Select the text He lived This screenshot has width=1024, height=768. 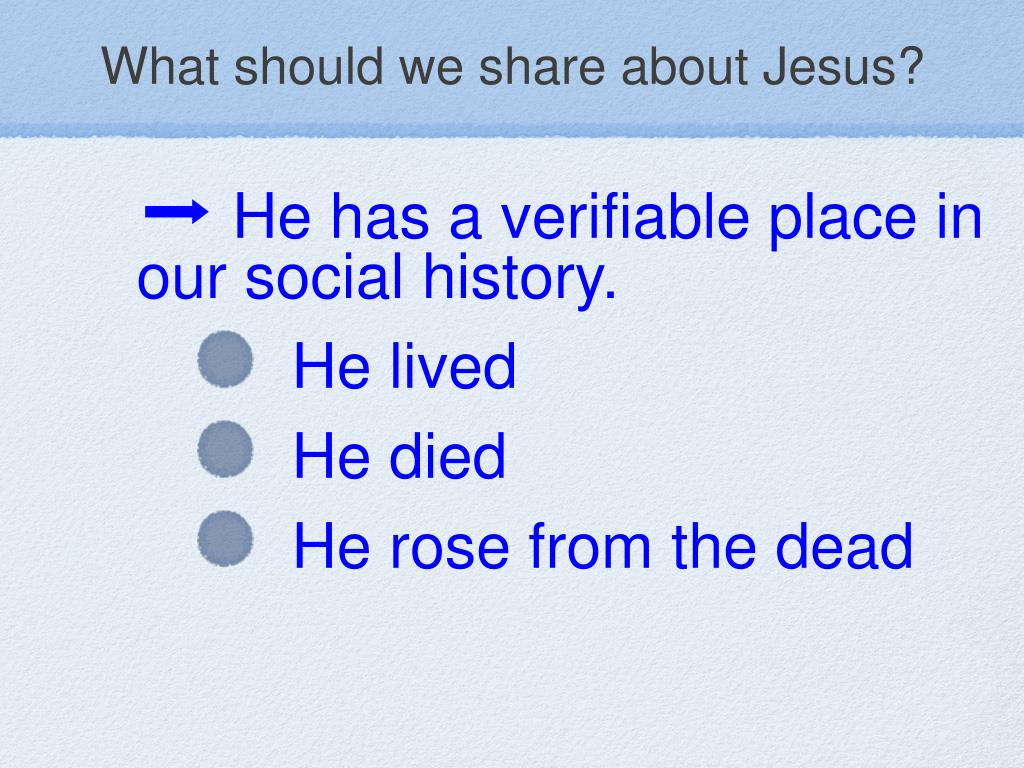click(405, 366)
